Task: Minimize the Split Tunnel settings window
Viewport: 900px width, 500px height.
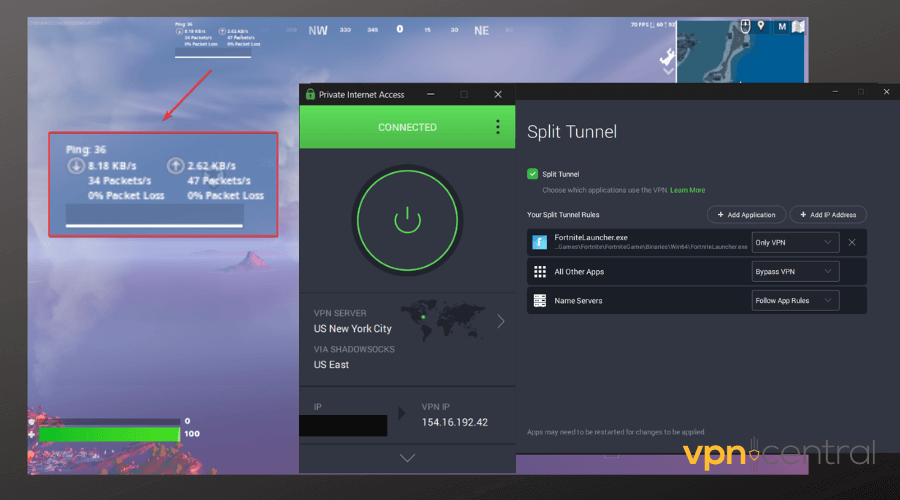Action: (835, 91)
